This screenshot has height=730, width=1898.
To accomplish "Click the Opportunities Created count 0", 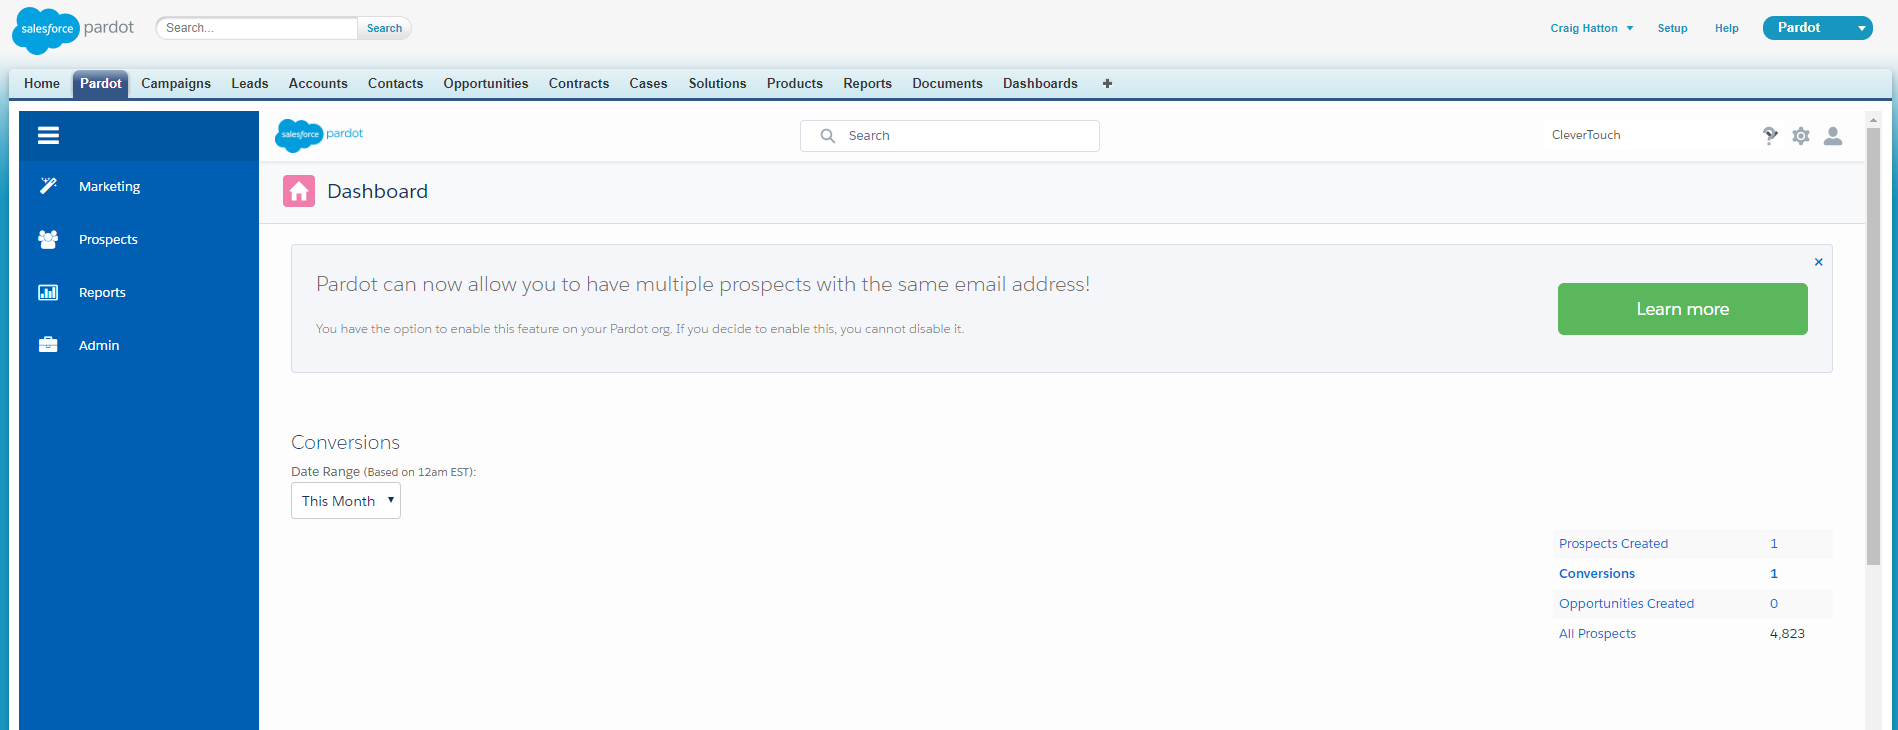I will (1774, 604).
